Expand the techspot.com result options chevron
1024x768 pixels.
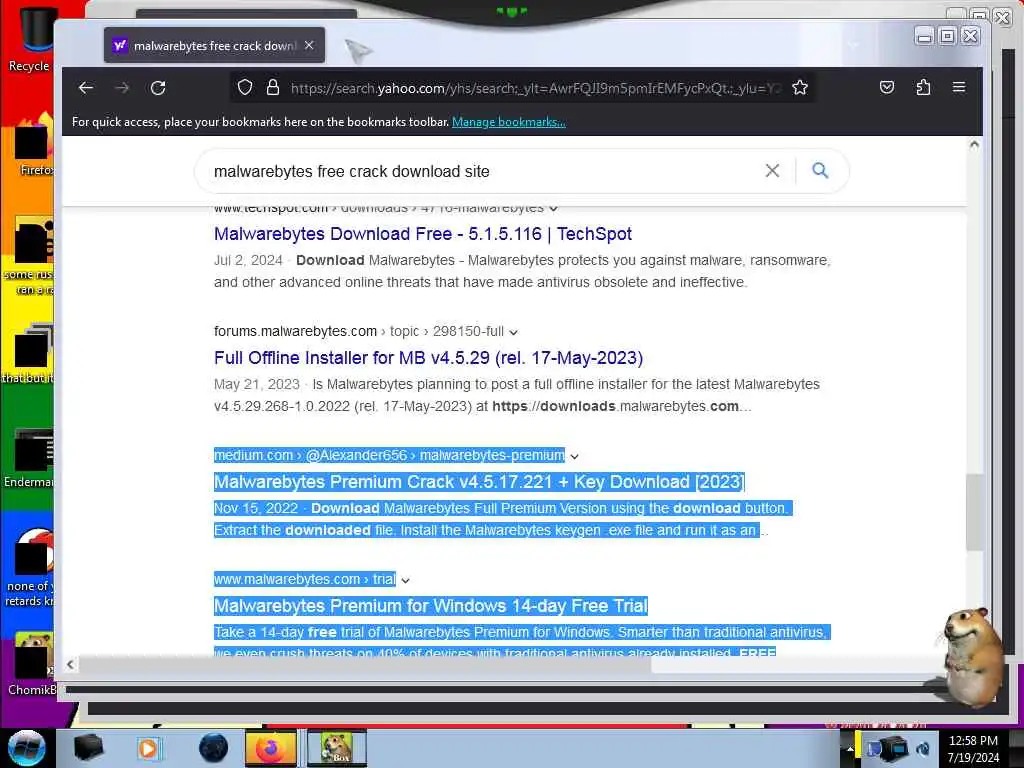(554, 209)
